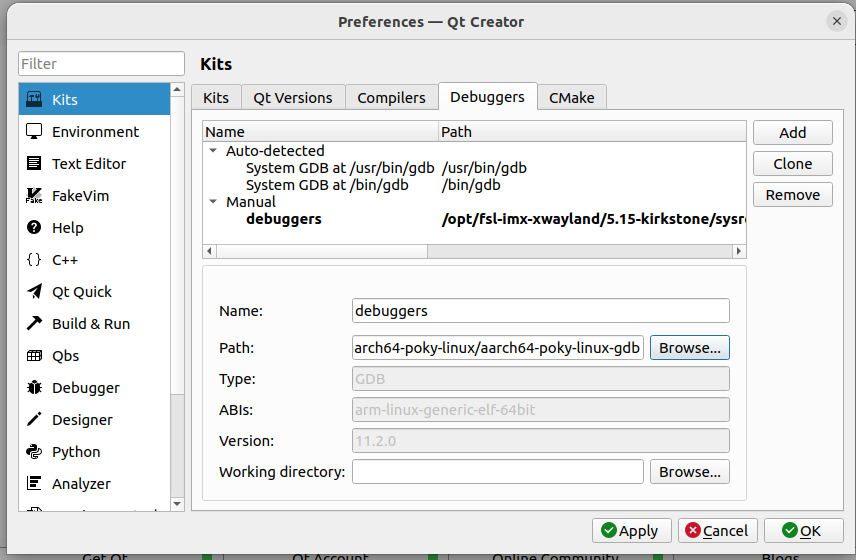This screenshot has height=560, width=856.
Task: Collapse the Auto-detected debuggers group
Action: pos(213,151)
